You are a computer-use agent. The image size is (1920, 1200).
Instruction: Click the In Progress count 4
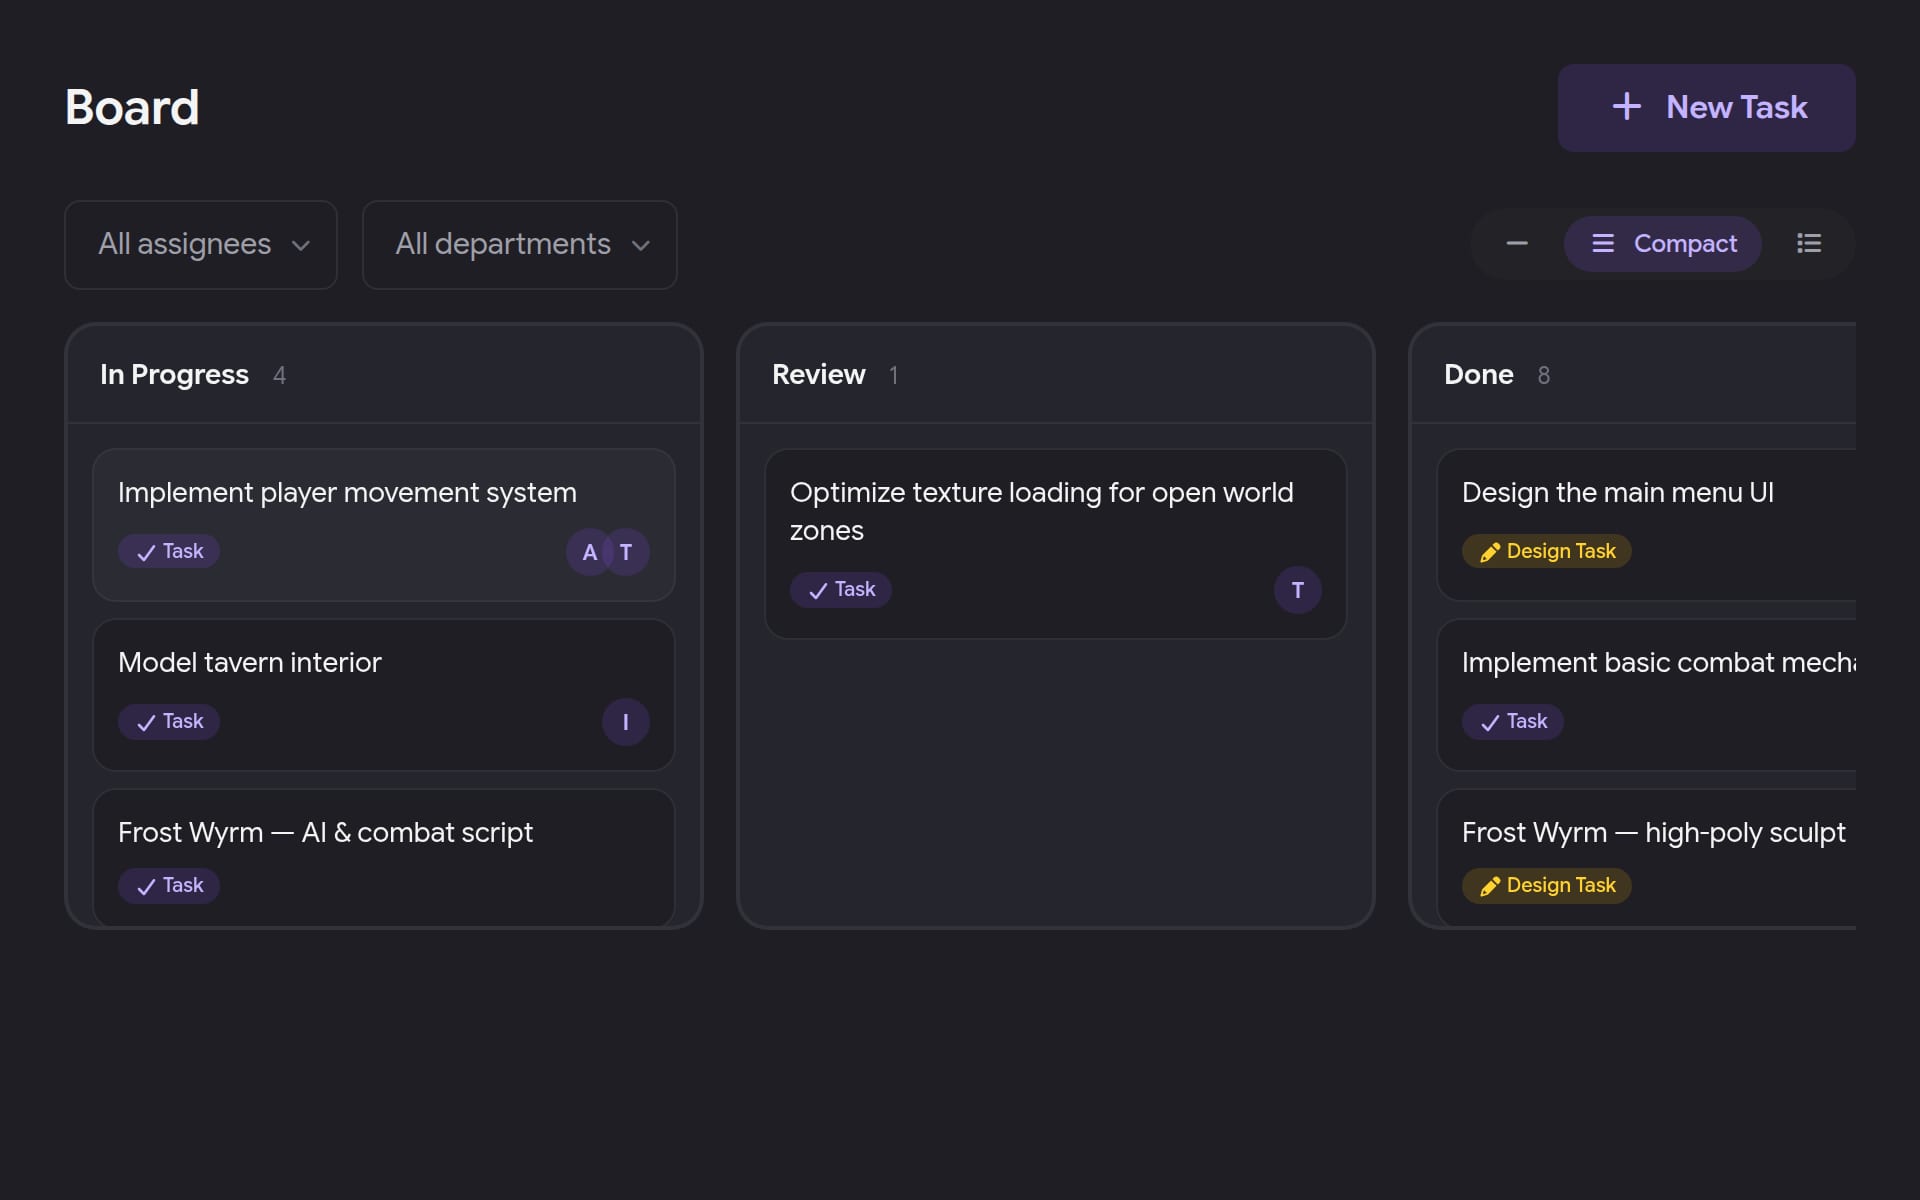pyautogui.click(x=279, y=375)
